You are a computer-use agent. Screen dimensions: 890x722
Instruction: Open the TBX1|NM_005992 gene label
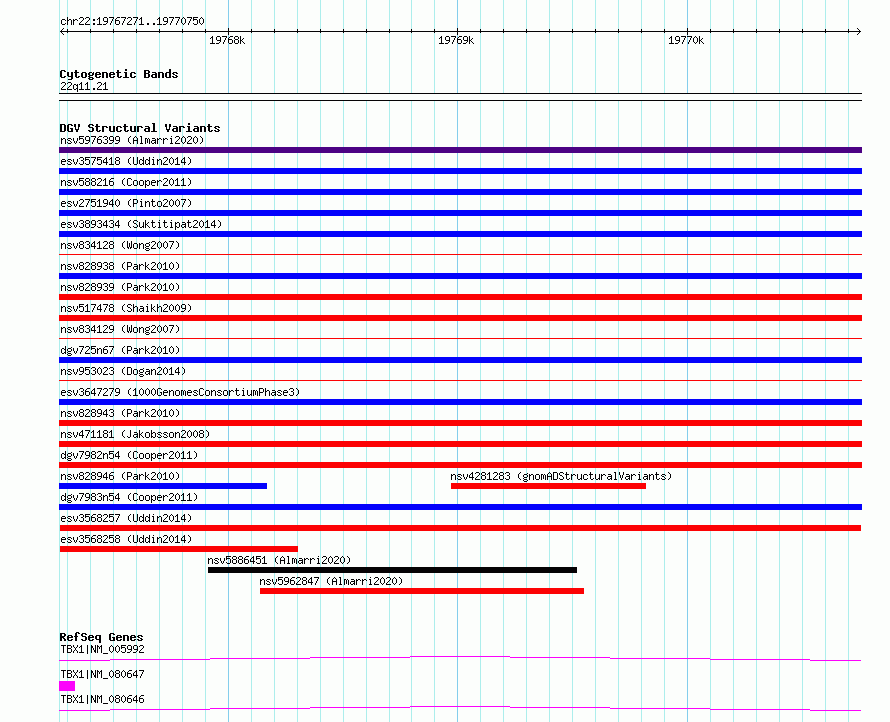coord(102,649)
